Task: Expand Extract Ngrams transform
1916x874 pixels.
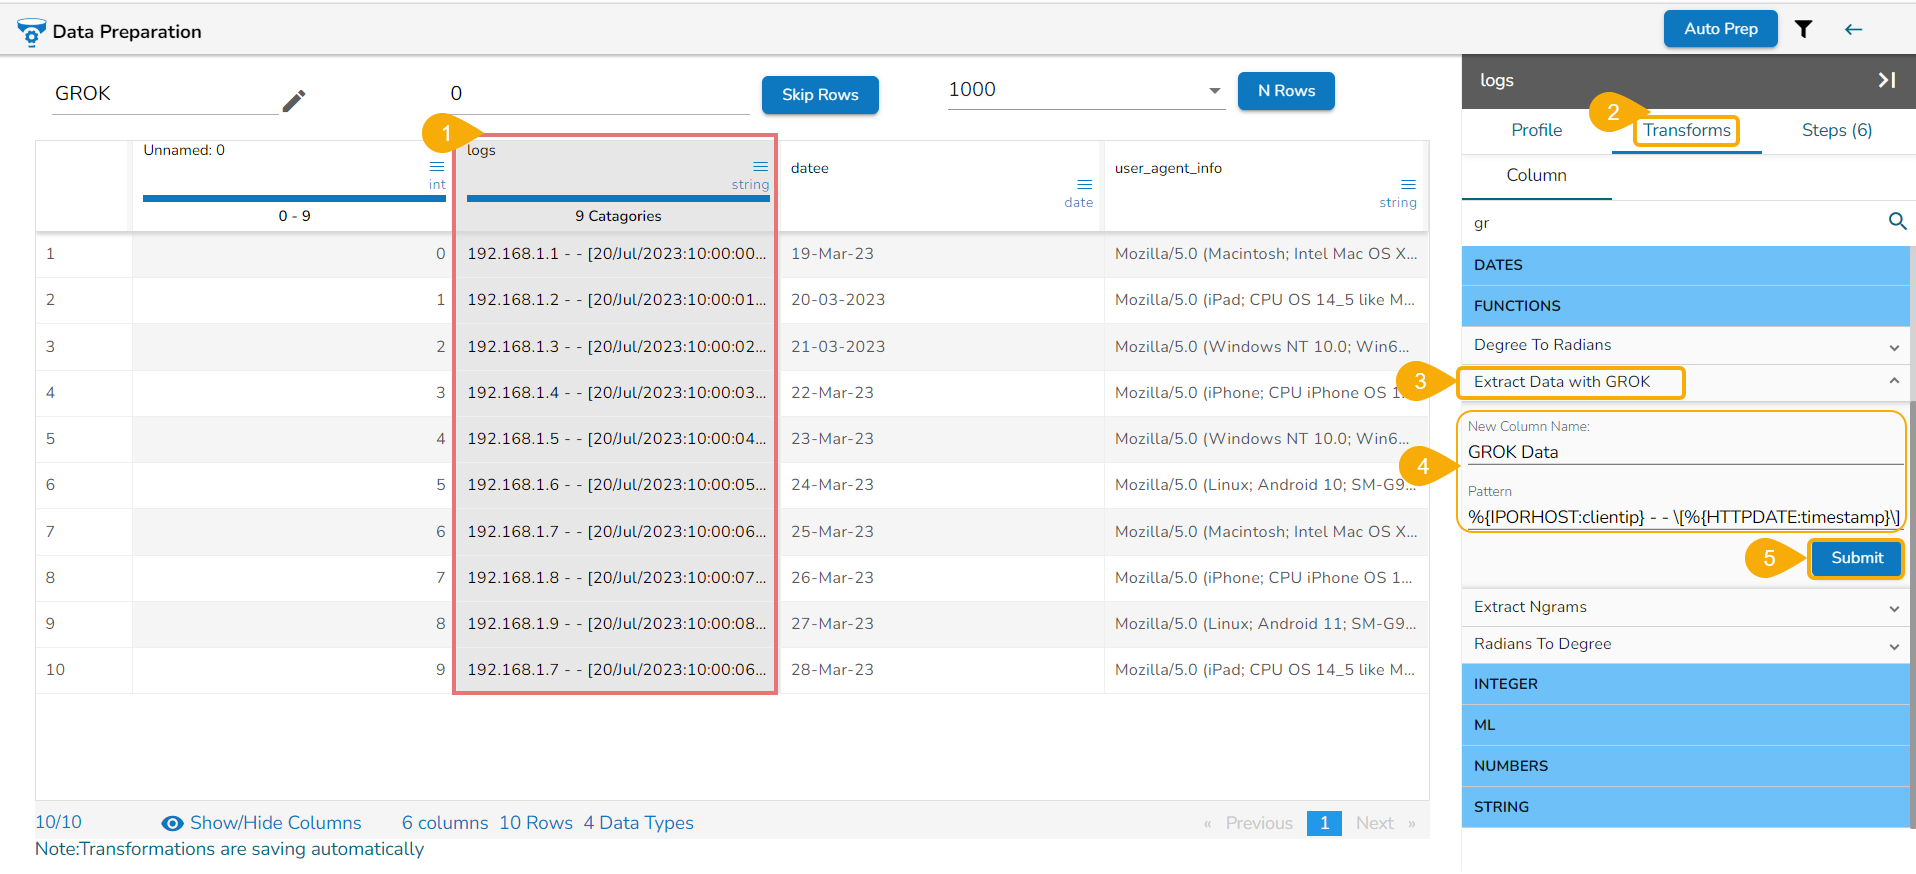Action: pyautogui.click(x=1893, y=608)
